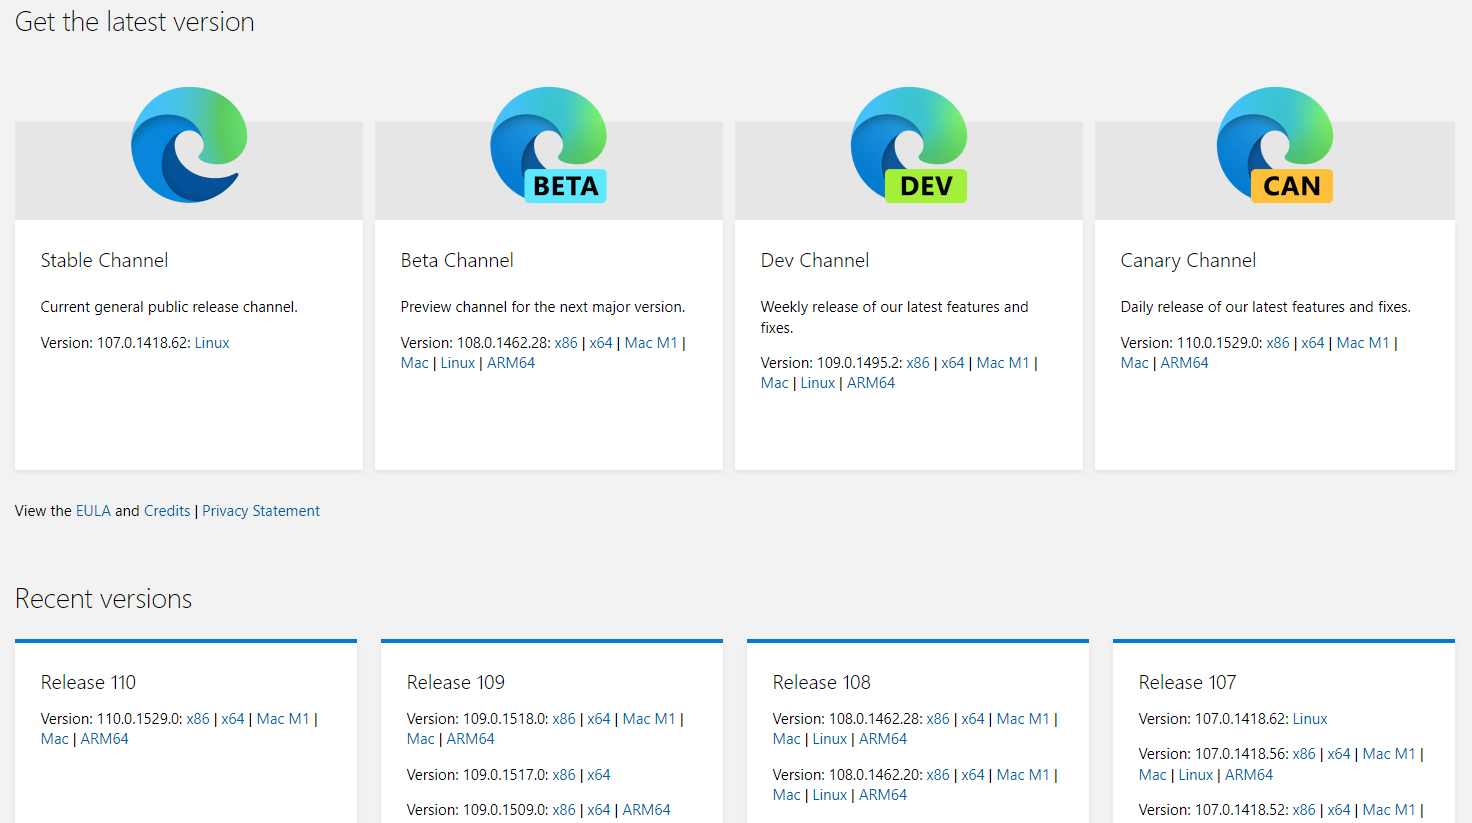
Task: Open Mac link in Beta Channel card
Action: pyautogui.click(x=415, y=363)
